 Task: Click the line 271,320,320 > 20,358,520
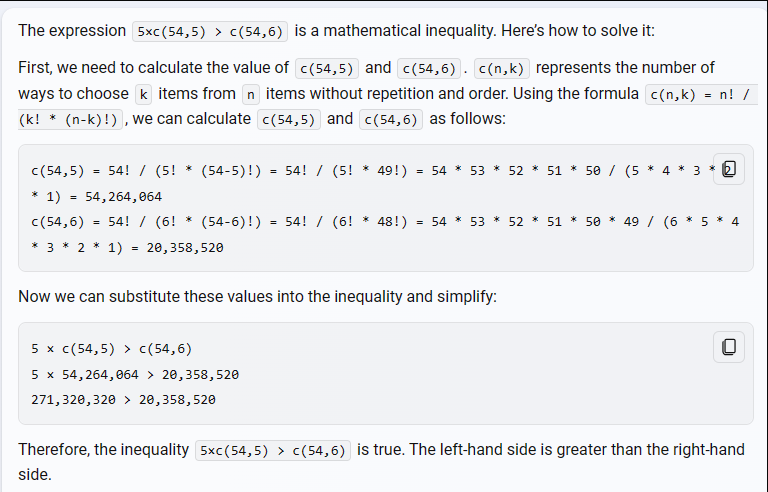point(123,400)
